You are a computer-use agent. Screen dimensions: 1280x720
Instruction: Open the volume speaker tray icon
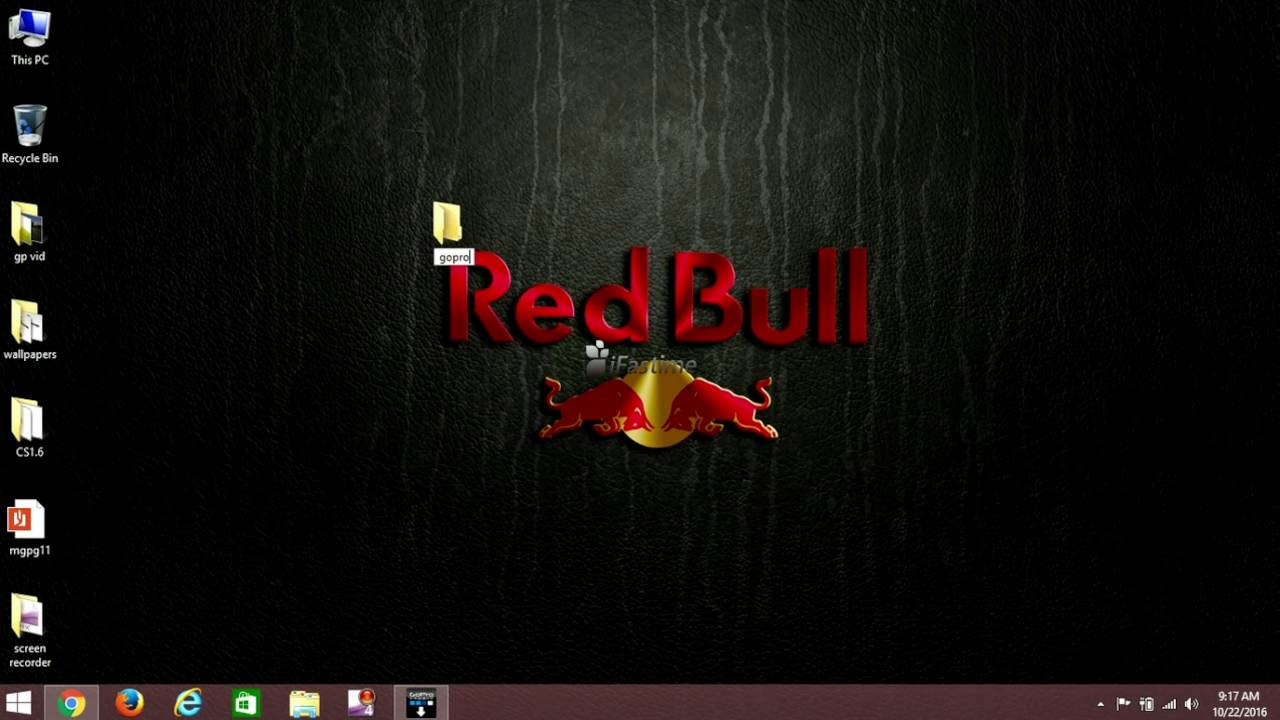click(1191, 704)
